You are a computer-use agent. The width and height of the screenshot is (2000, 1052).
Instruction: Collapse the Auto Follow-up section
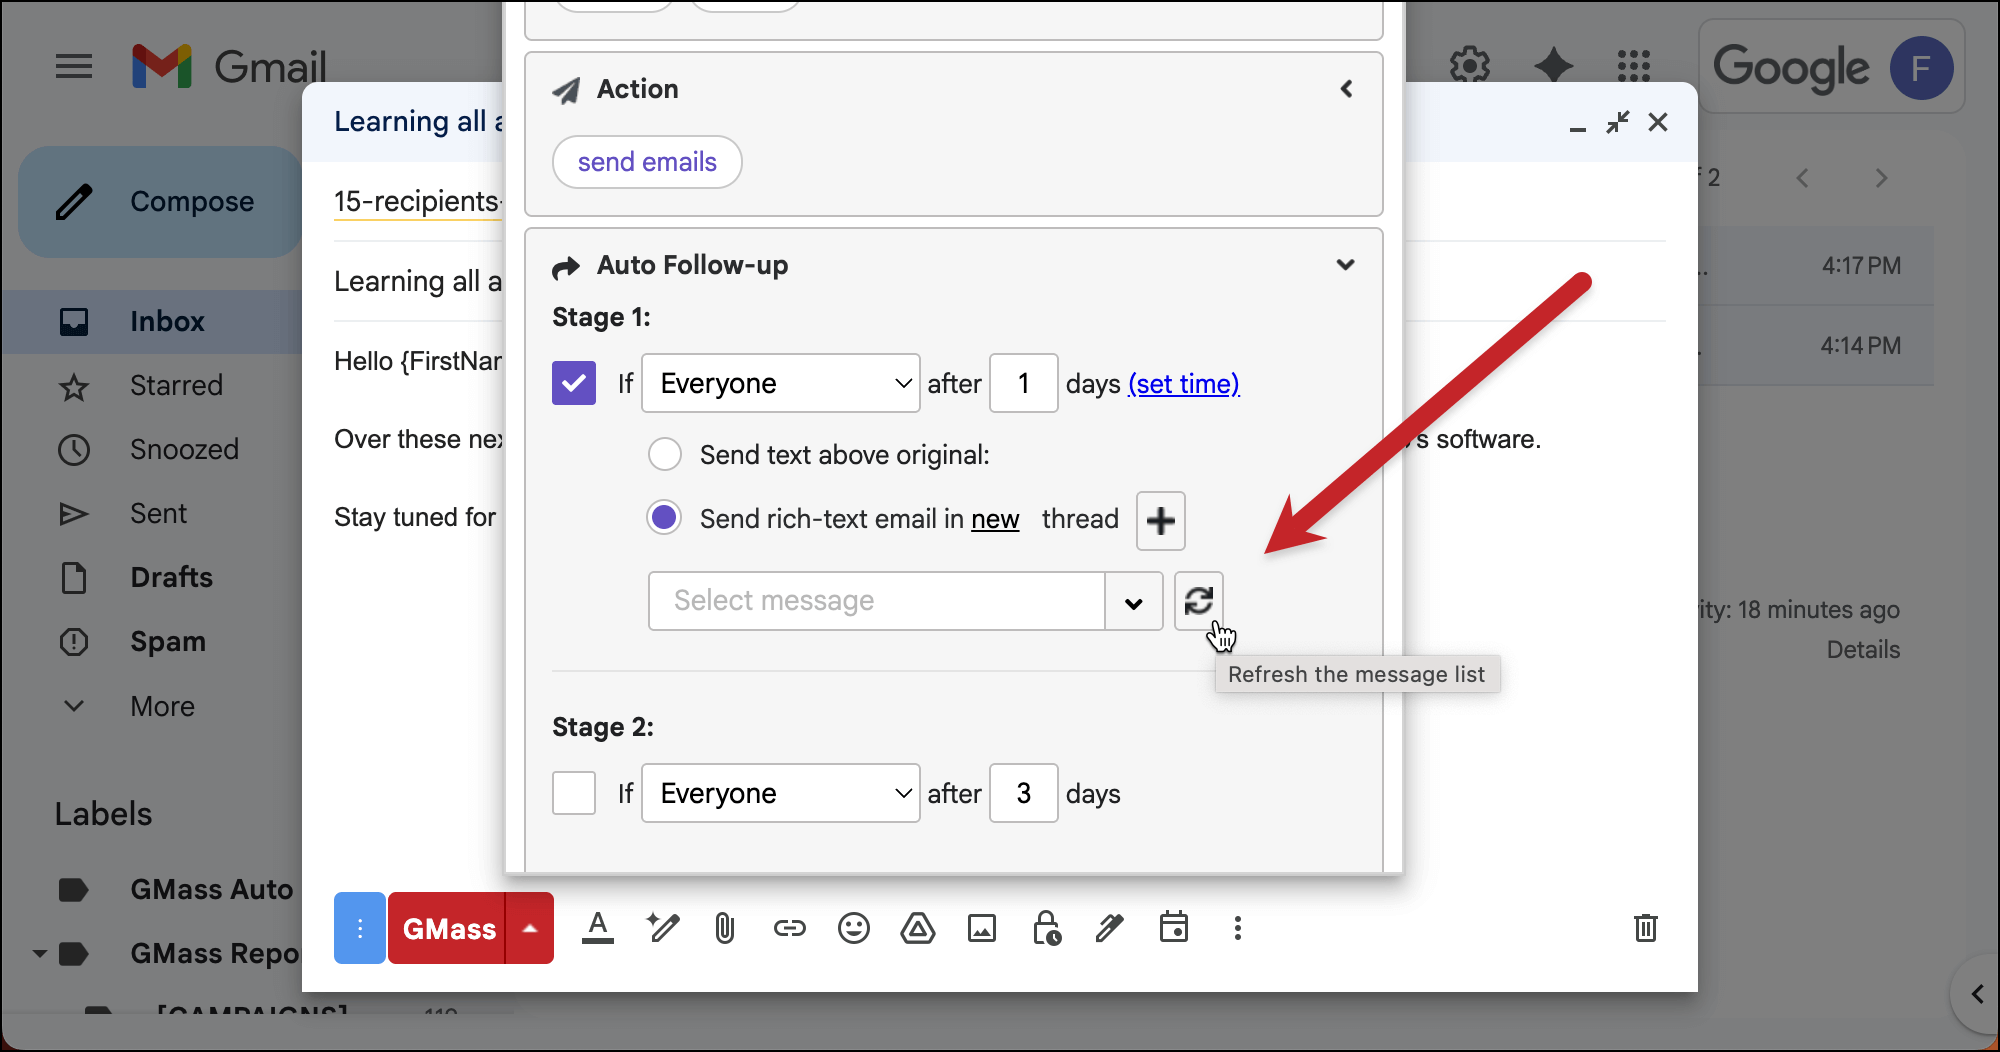tap(1345, 265)
